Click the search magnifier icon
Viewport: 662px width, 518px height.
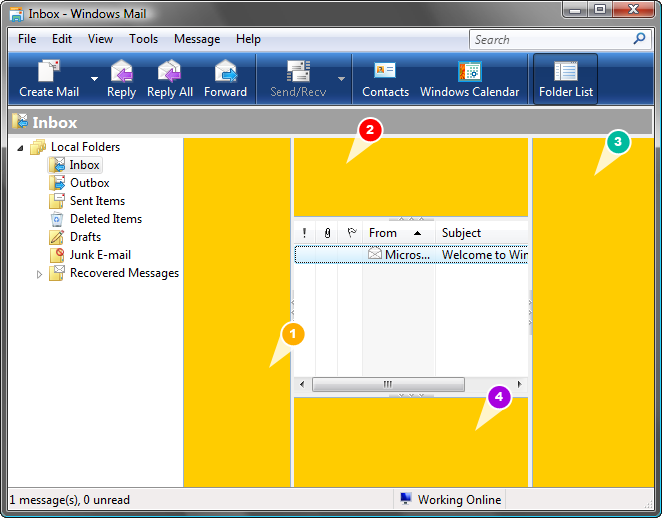(x=640, y=39)
